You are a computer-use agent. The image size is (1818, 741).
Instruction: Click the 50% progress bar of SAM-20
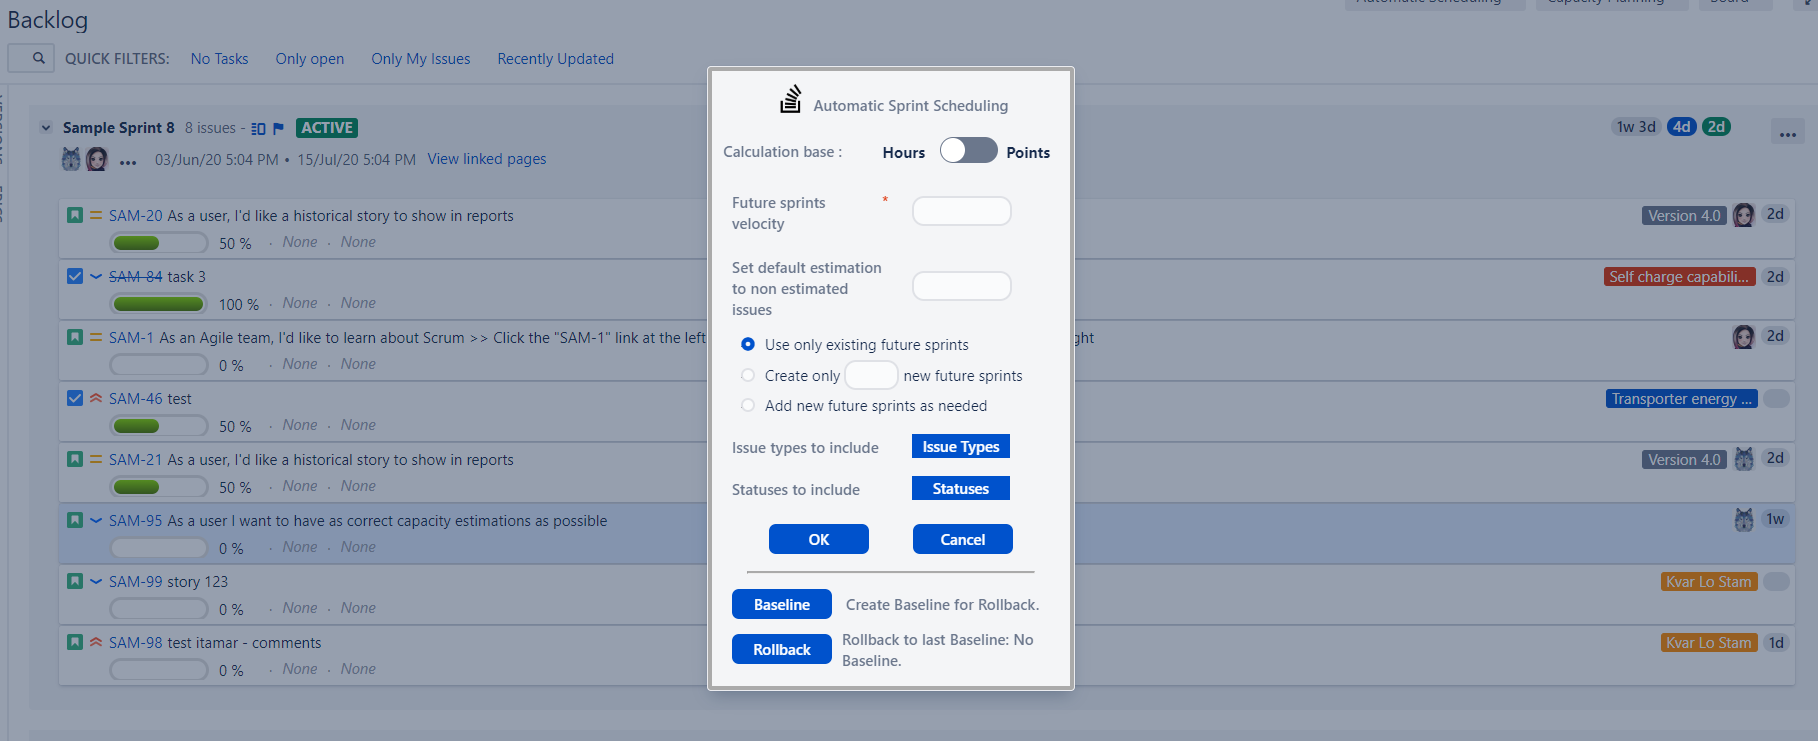[x=159, y=243]
